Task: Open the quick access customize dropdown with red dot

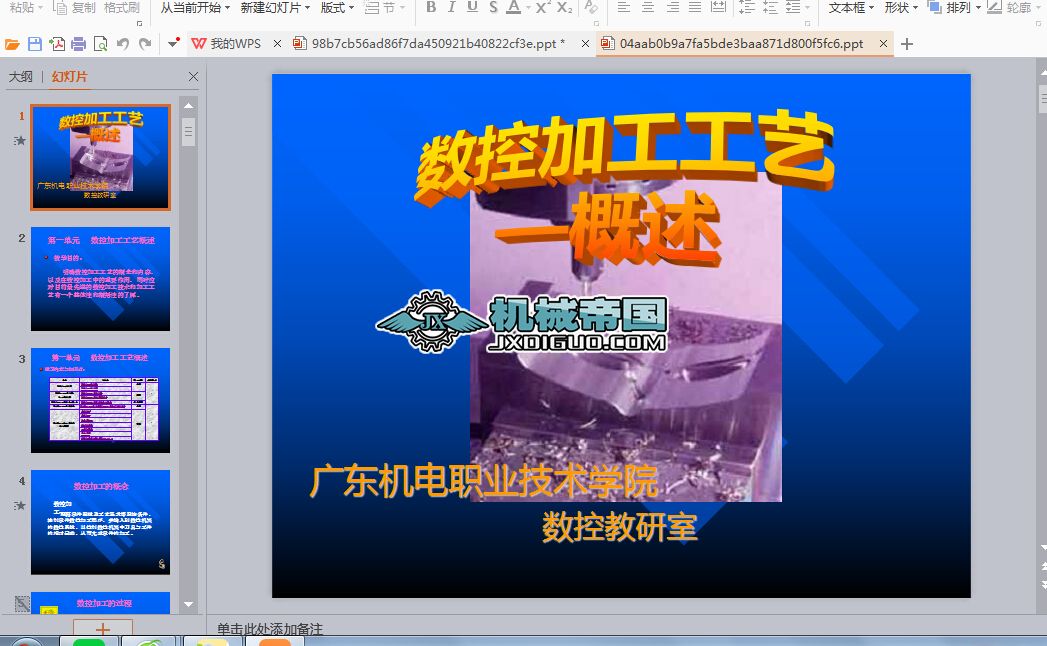Action: point(174,44)
